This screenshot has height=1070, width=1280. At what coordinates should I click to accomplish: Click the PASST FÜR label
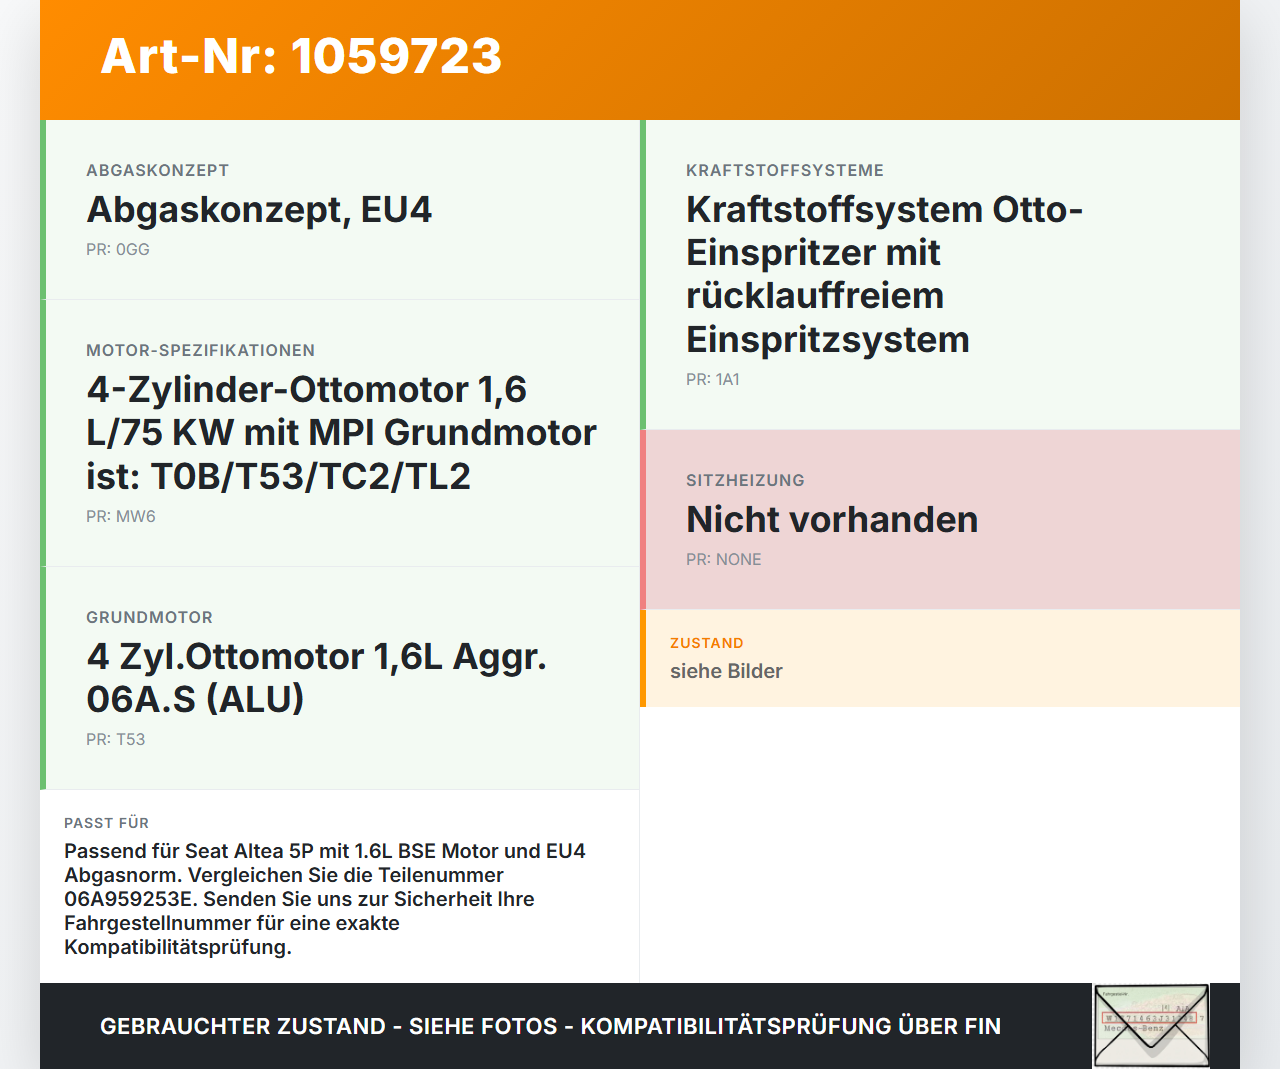(x=107, y=823)
